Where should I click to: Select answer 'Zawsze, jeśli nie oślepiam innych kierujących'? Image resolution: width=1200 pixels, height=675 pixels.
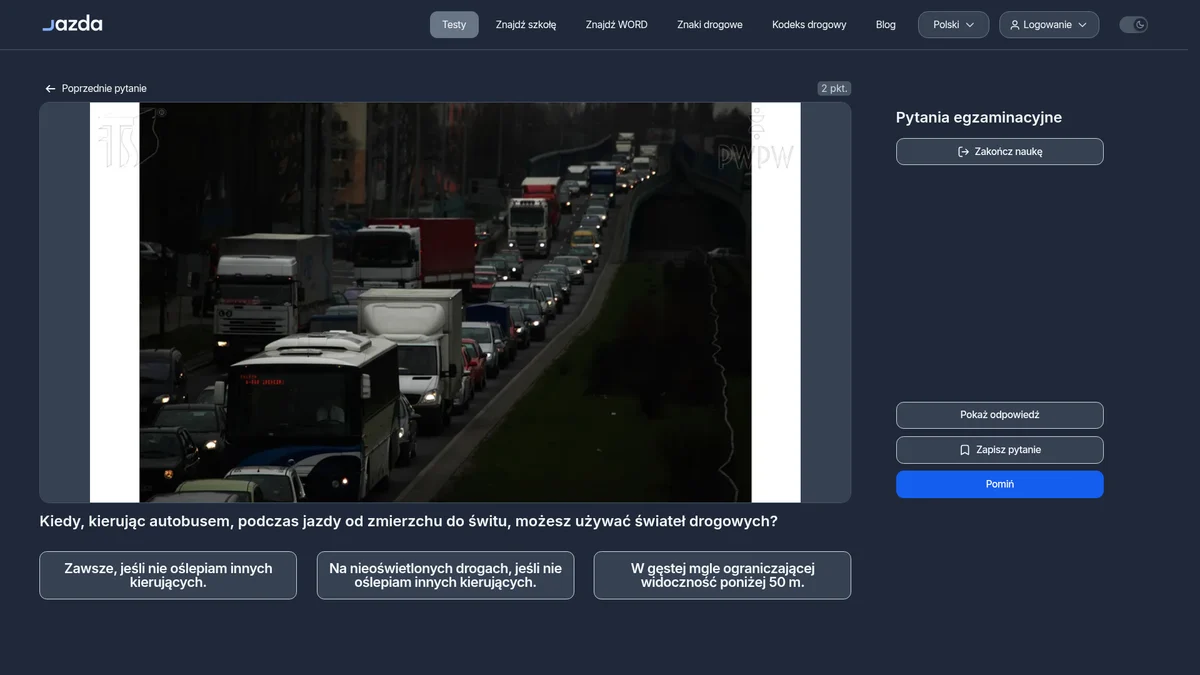coord(168,575)
